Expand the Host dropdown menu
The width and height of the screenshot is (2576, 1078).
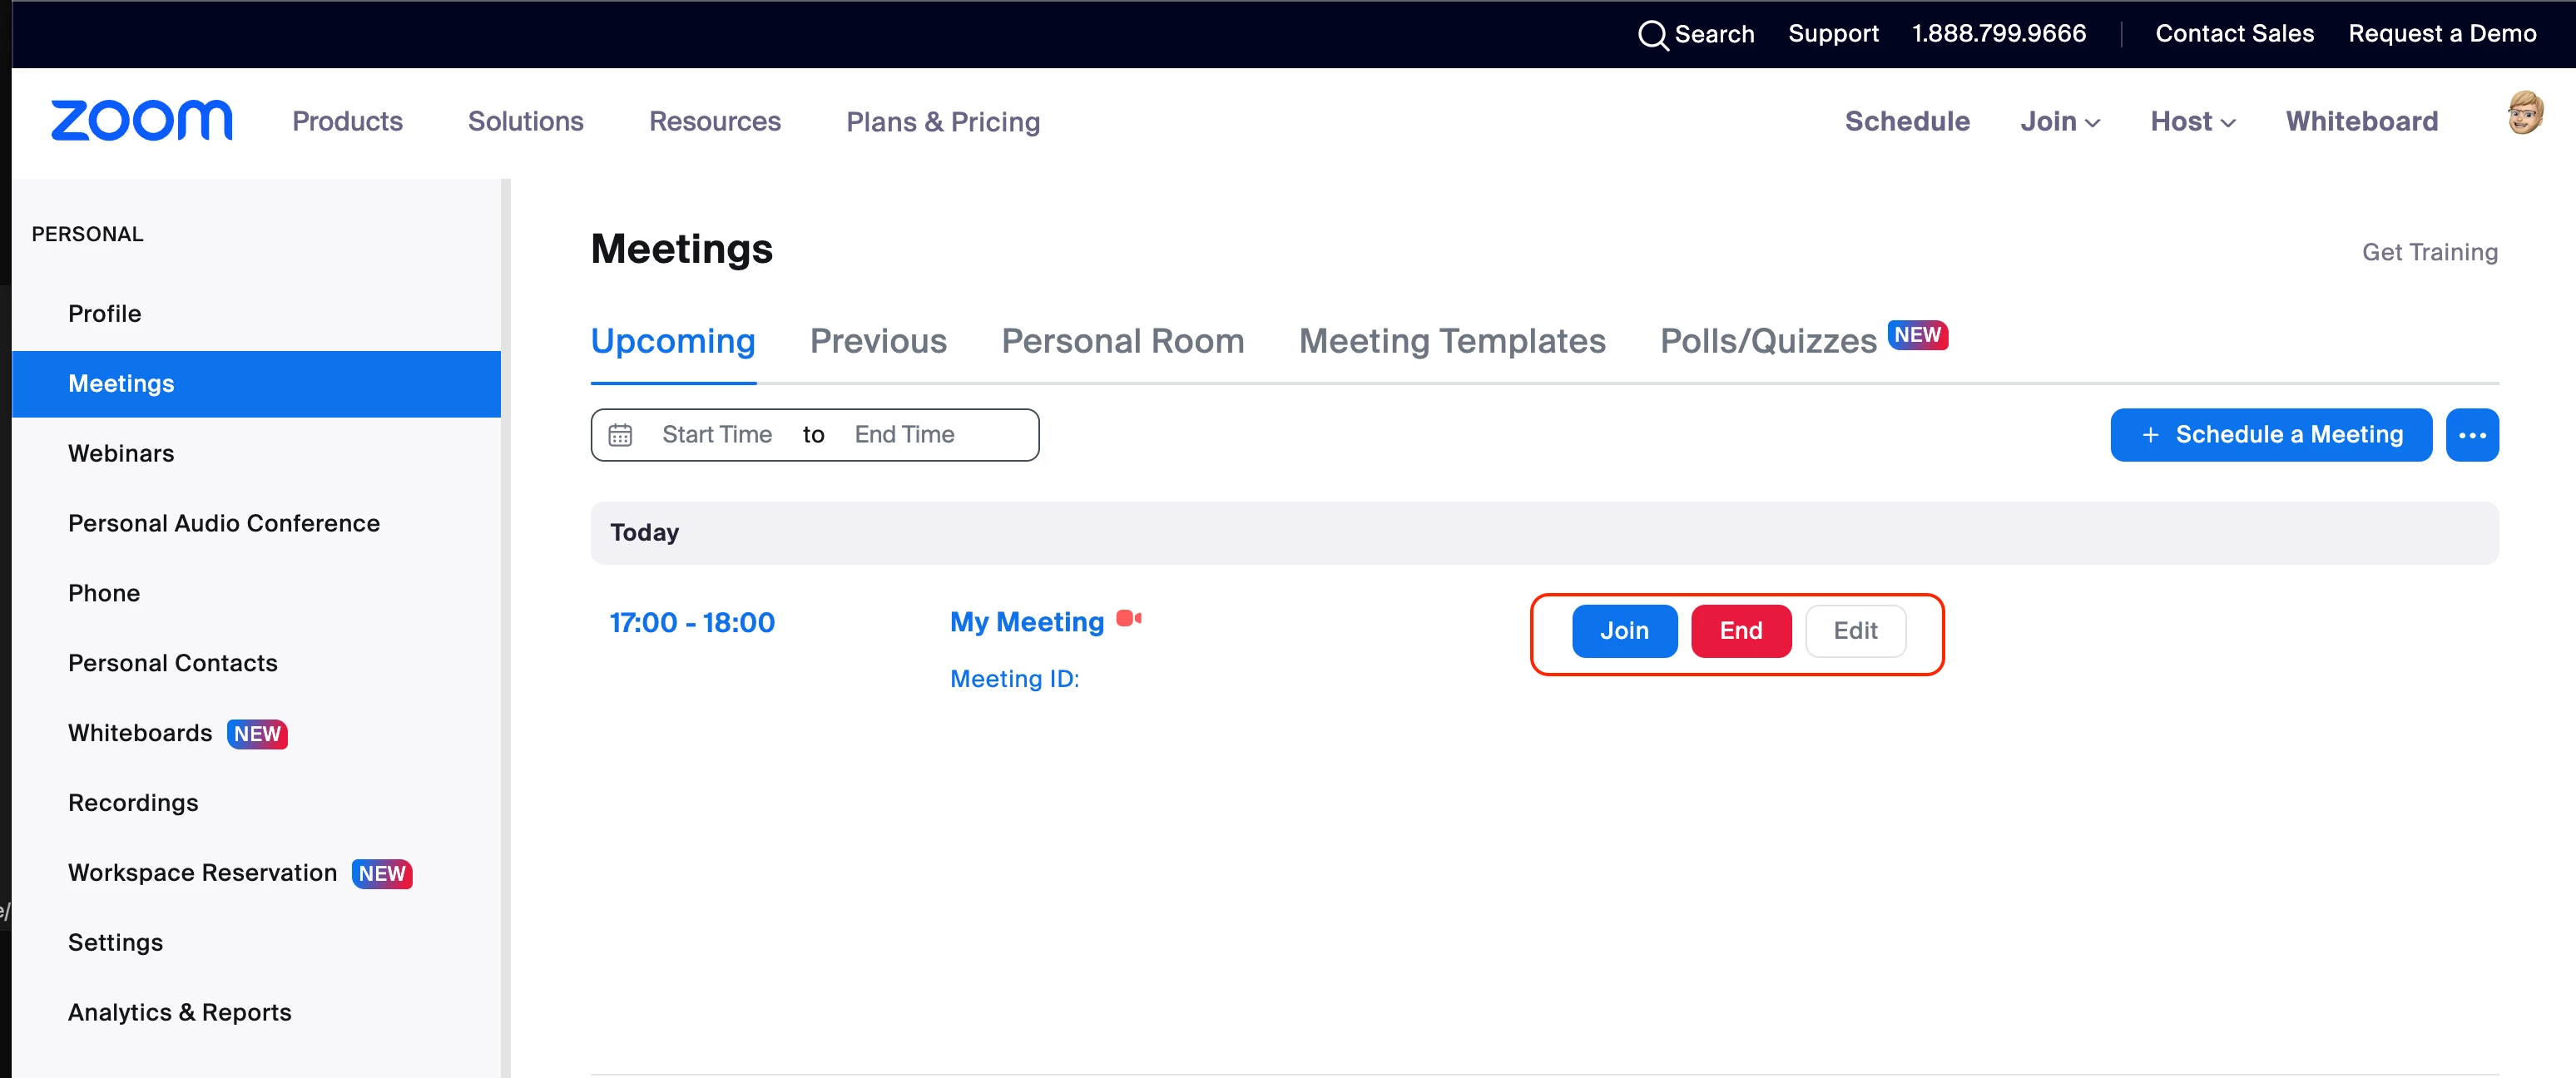2192,122
